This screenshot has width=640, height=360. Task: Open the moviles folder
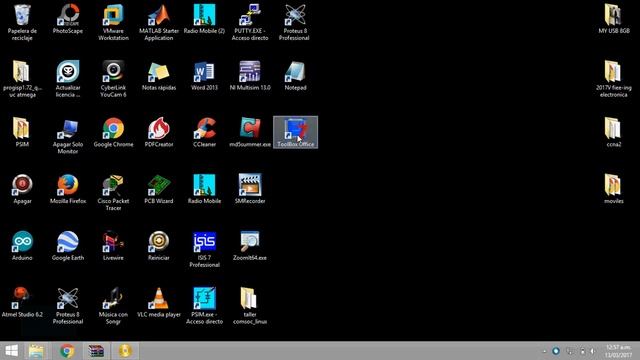(x=613, y=189)
